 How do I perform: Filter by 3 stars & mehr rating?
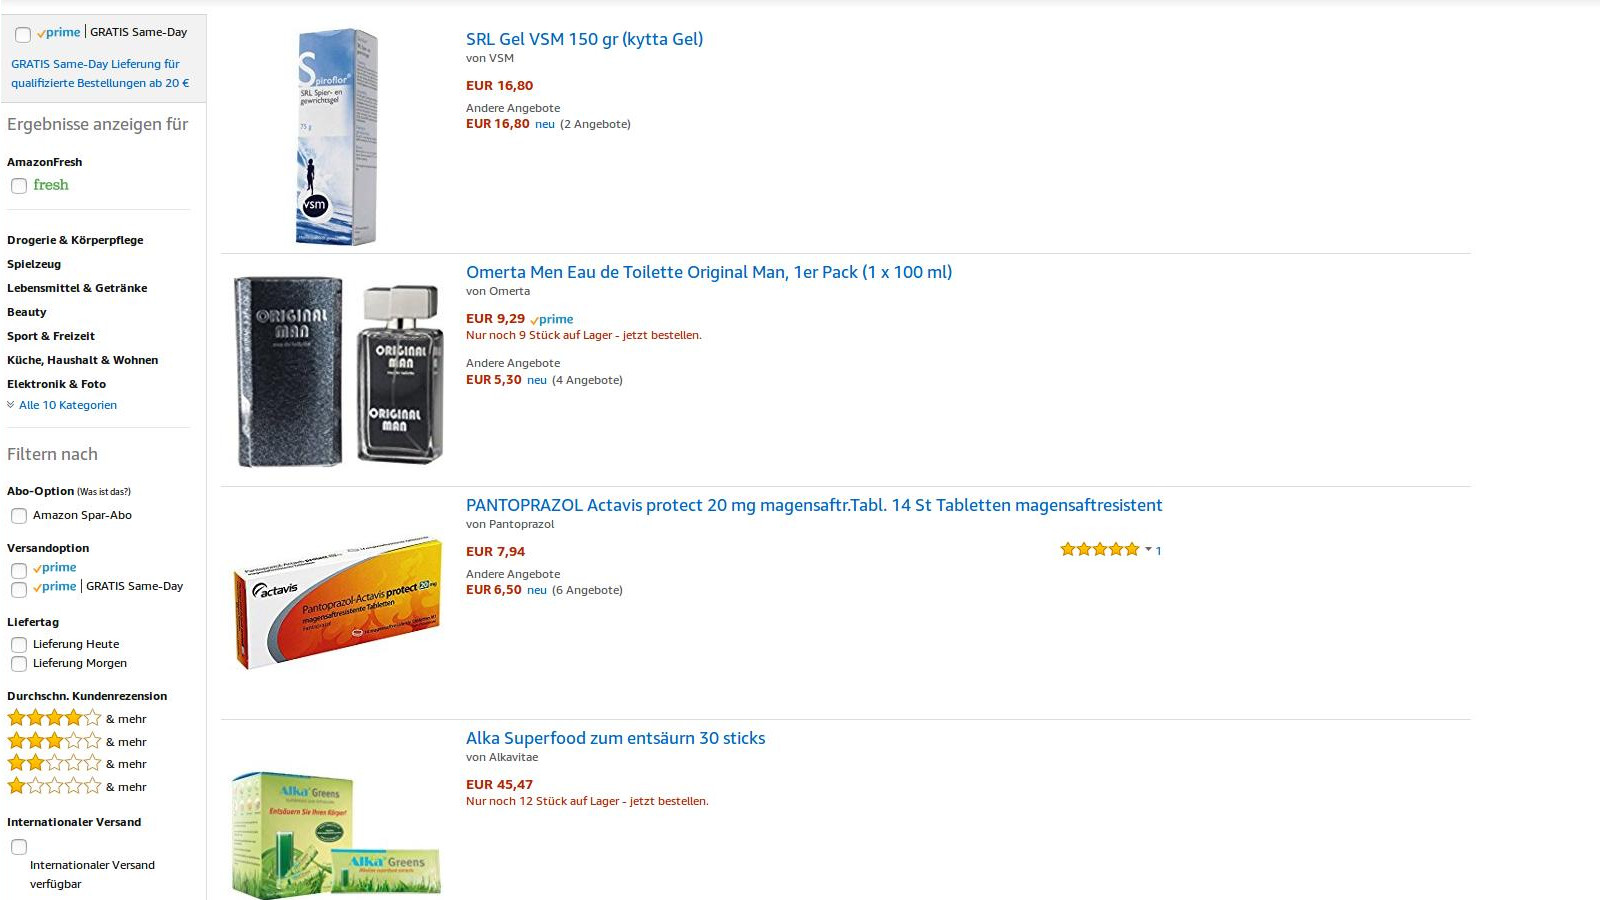pos(55,741)
